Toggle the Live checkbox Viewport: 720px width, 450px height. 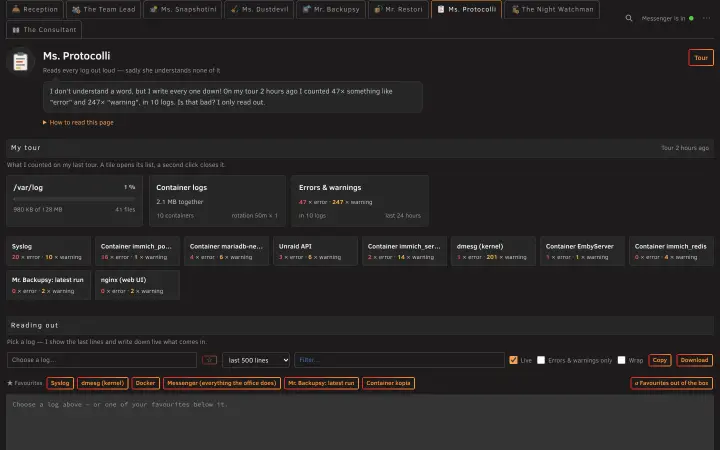(x=513, y=360)
